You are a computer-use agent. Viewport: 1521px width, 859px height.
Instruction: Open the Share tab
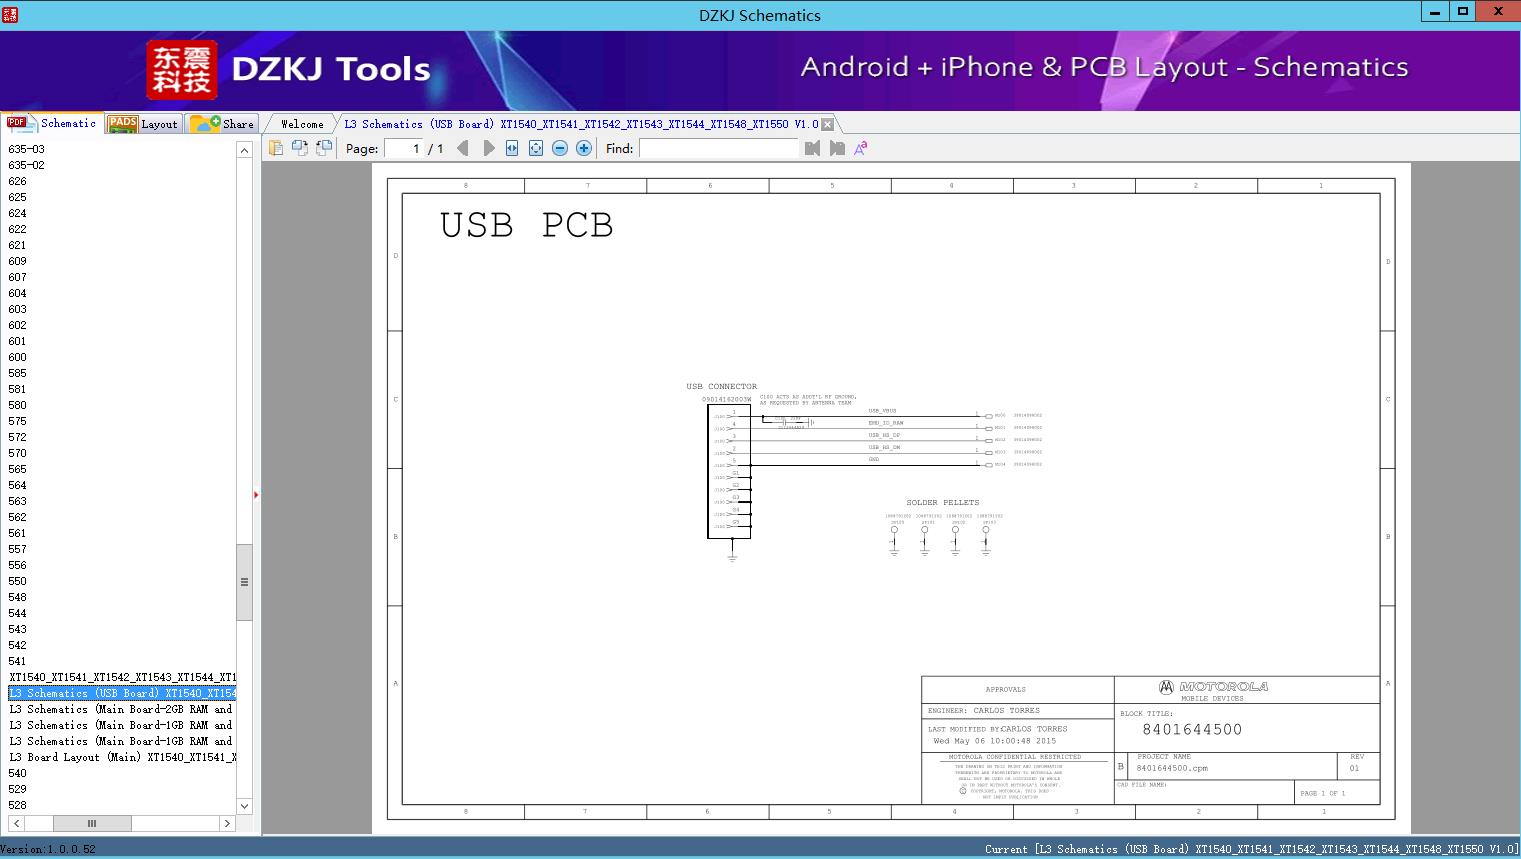(x=222, y=124)
